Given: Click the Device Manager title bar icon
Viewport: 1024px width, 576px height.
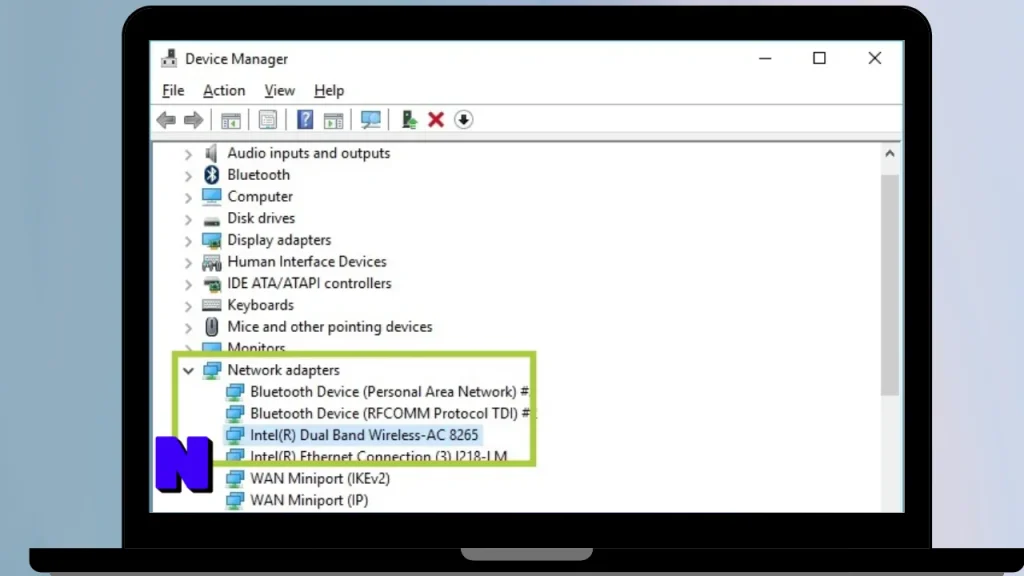Looking at the screenshot, I should (x=169, y=58).
